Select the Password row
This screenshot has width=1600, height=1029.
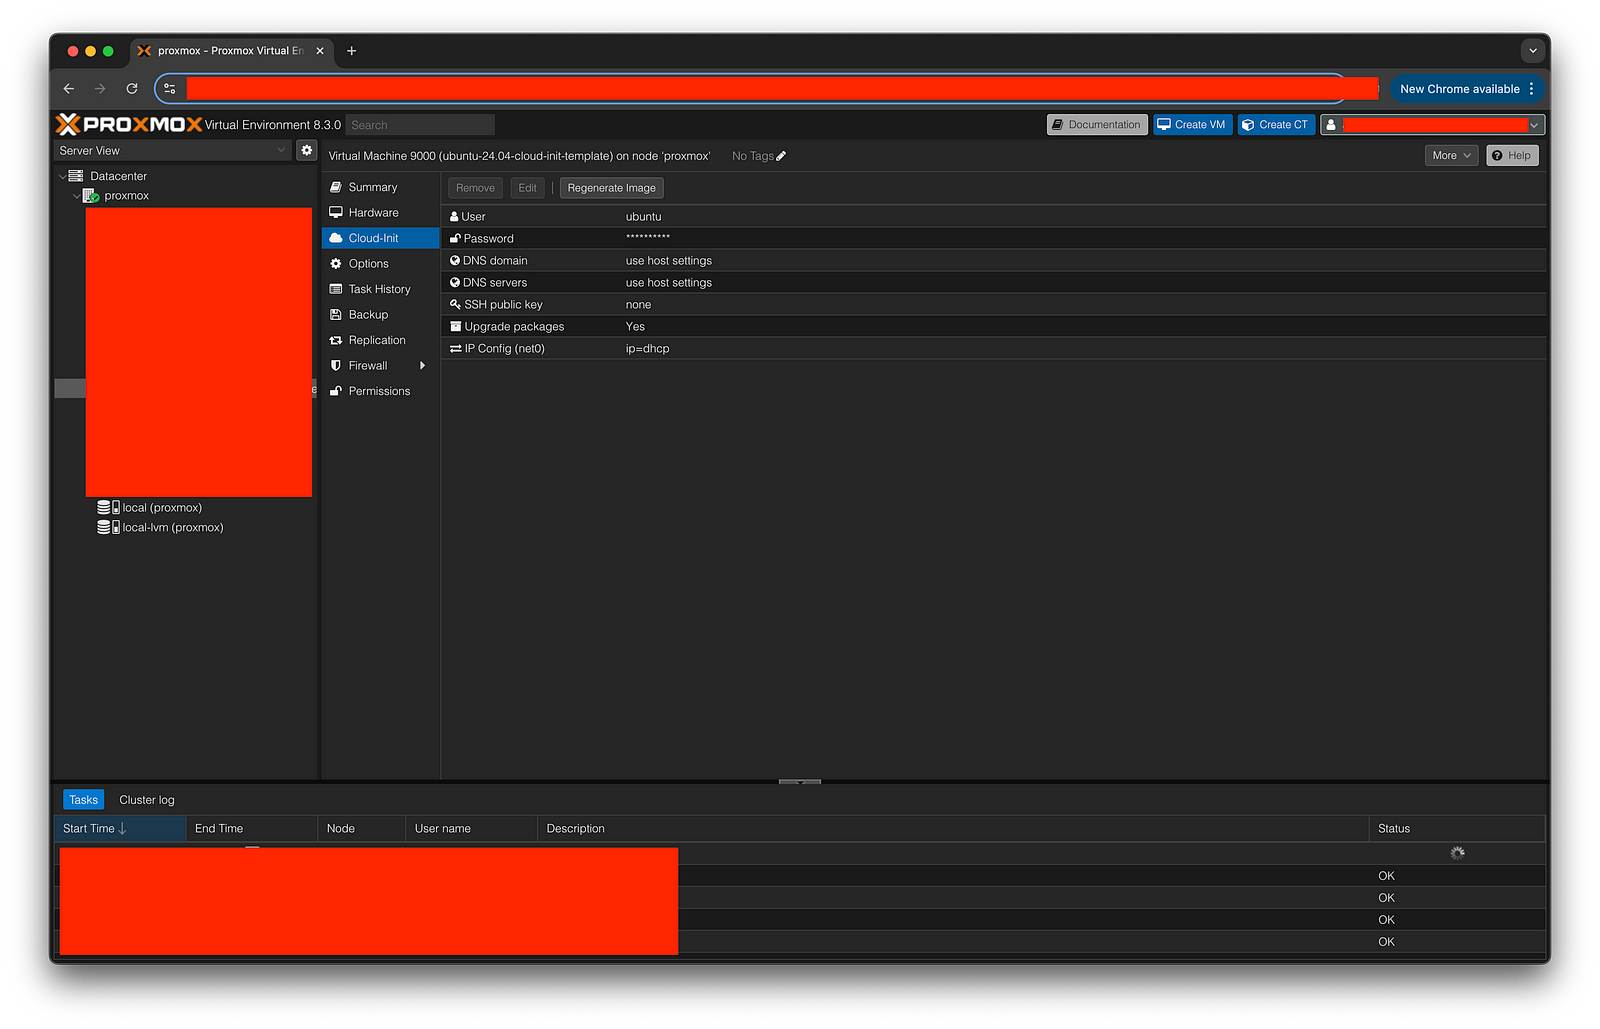click(994, 238)
